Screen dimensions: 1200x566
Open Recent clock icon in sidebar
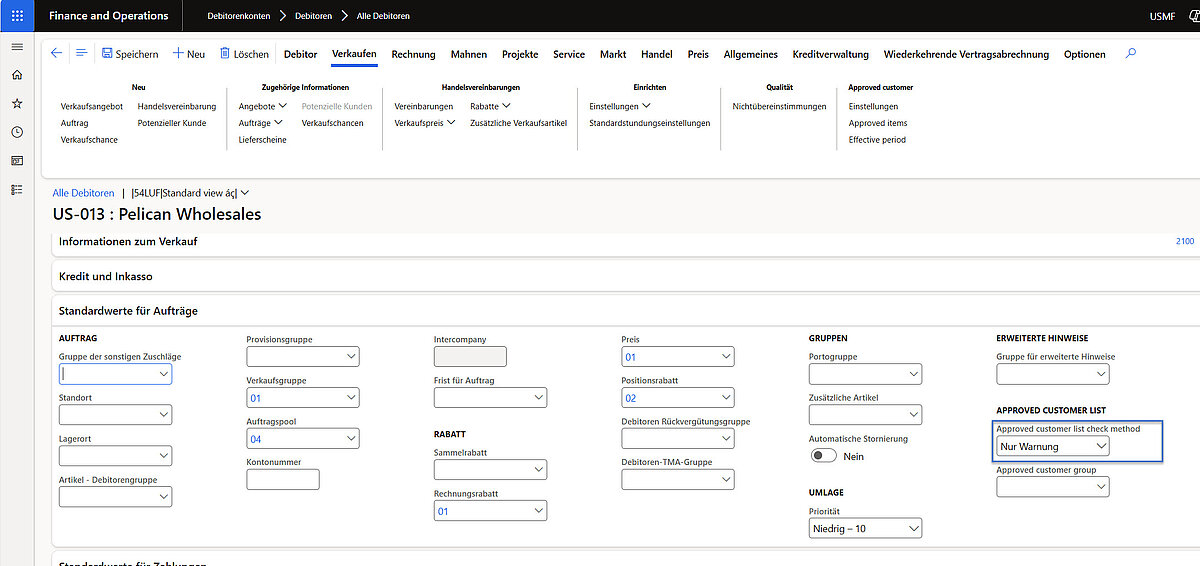pos(17,132)
